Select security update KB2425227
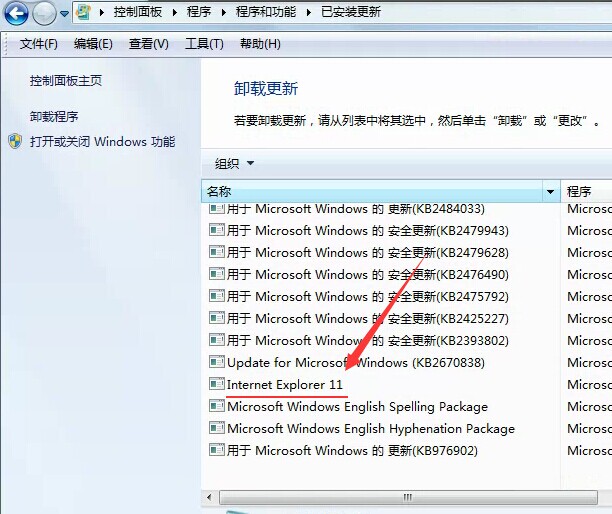The height and width of the screenshot is (514, 612). (x=359, y=318)
